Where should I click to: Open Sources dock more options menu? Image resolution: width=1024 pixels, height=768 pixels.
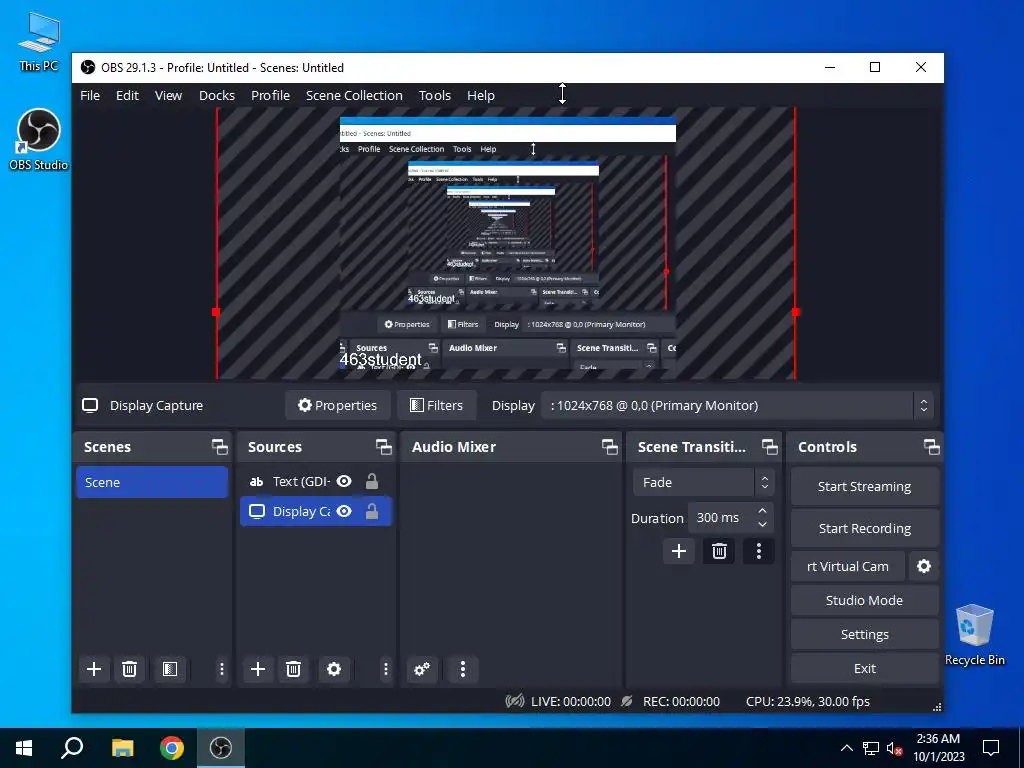pyautogui.click(x=385, y=669)
